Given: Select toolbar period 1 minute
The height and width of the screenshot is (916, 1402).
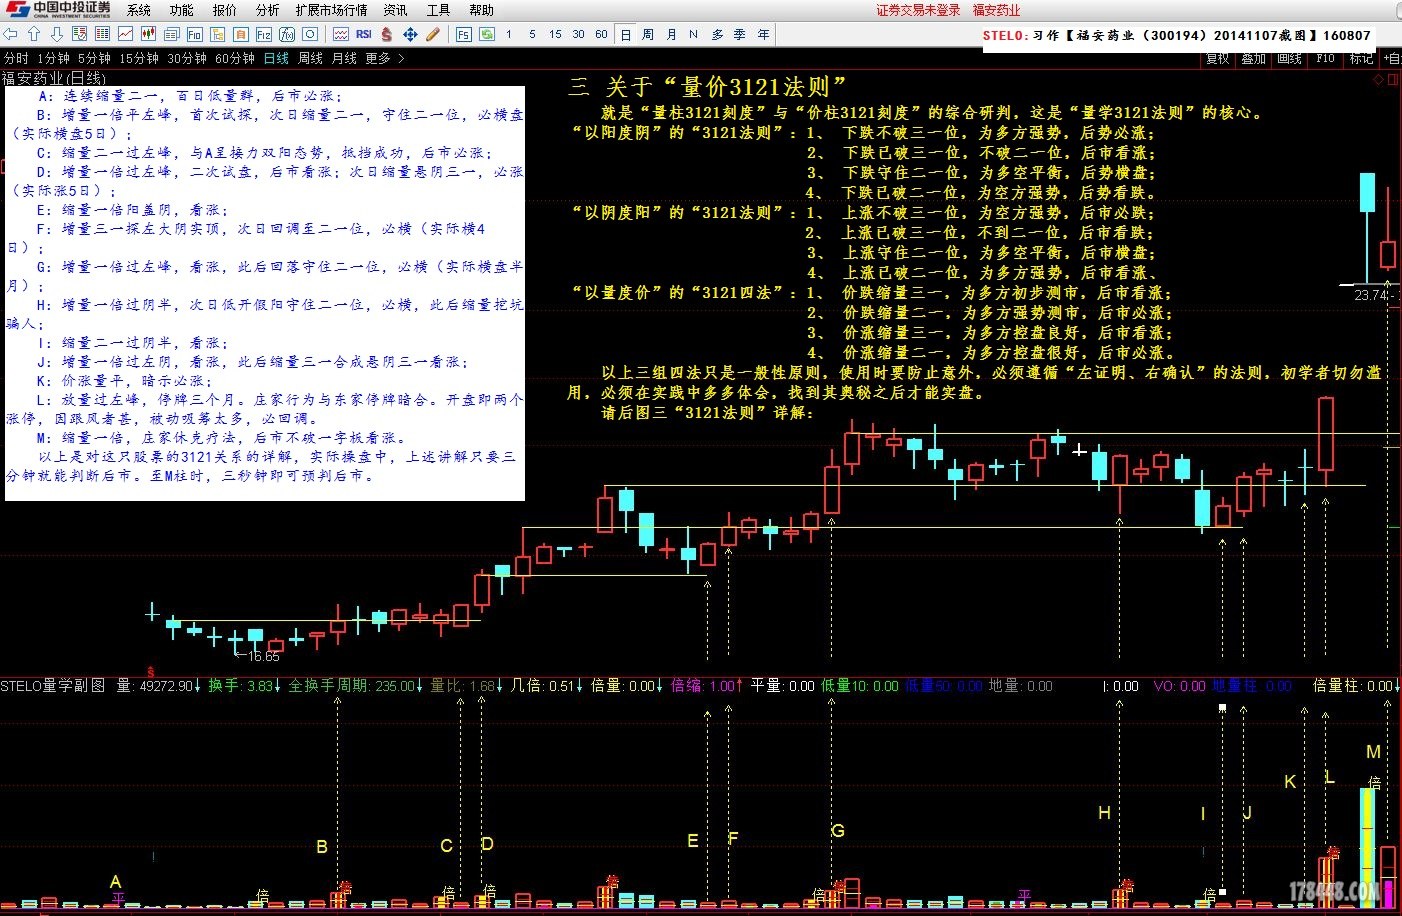Looking at the screenshot, I should click(509, 34).
